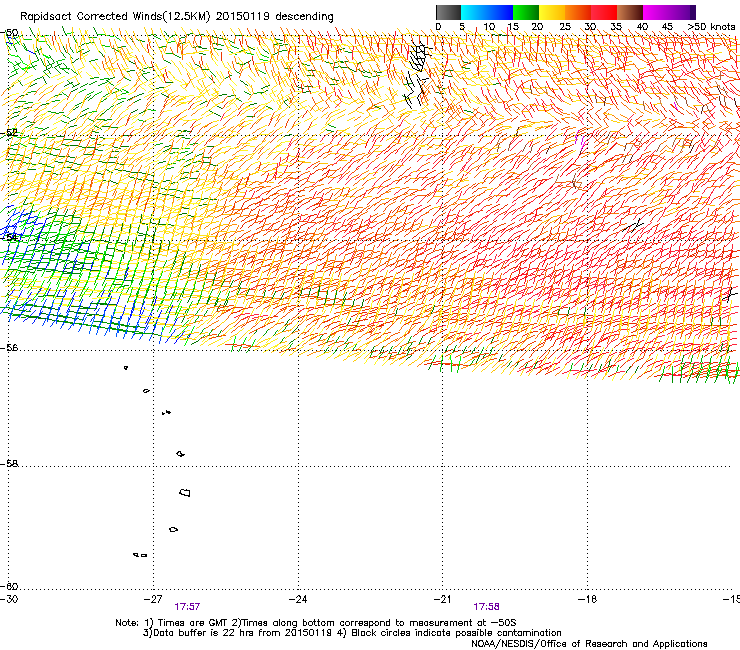Click the 'Rapidscat Corrected Winds' title text
This screenshot has width=740, height=650.
tap(177, 16)
